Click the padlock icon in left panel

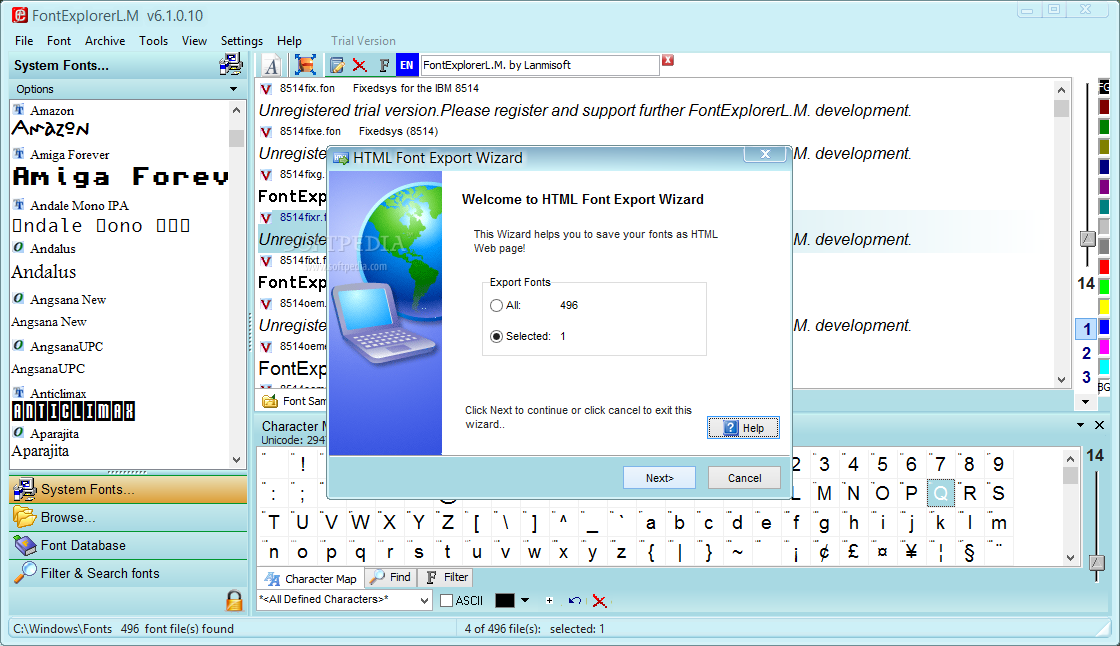click(x=234, y=600)
